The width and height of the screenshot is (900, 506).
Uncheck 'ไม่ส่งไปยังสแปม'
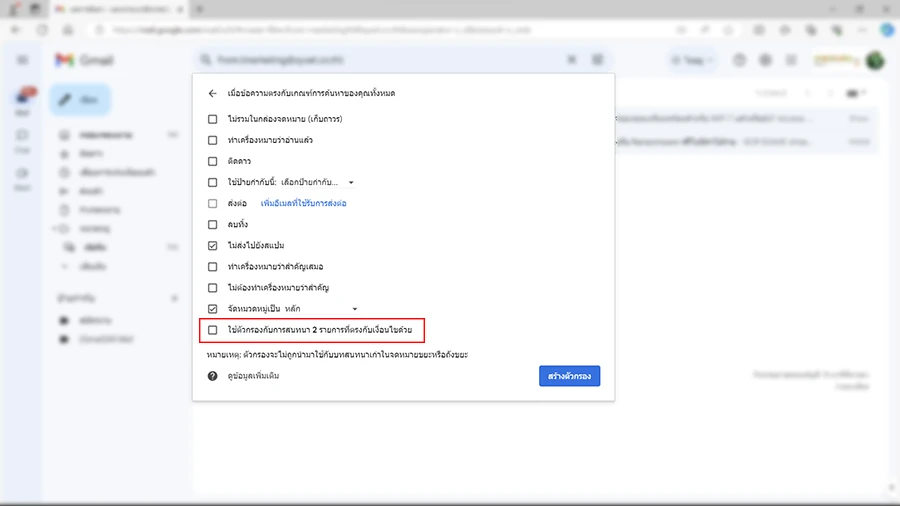click(x=212, y=245)
